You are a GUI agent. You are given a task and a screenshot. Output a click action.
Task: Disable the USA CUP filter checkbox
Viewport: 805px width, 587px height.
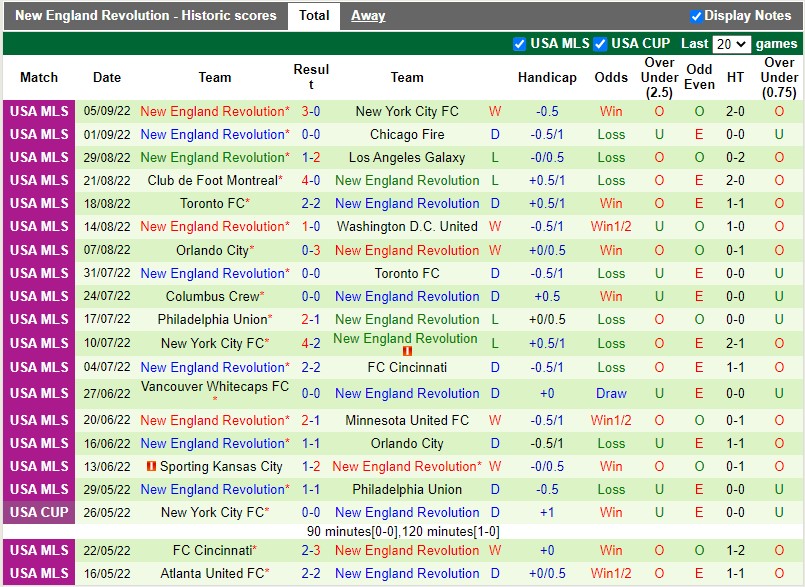point(597,43)
